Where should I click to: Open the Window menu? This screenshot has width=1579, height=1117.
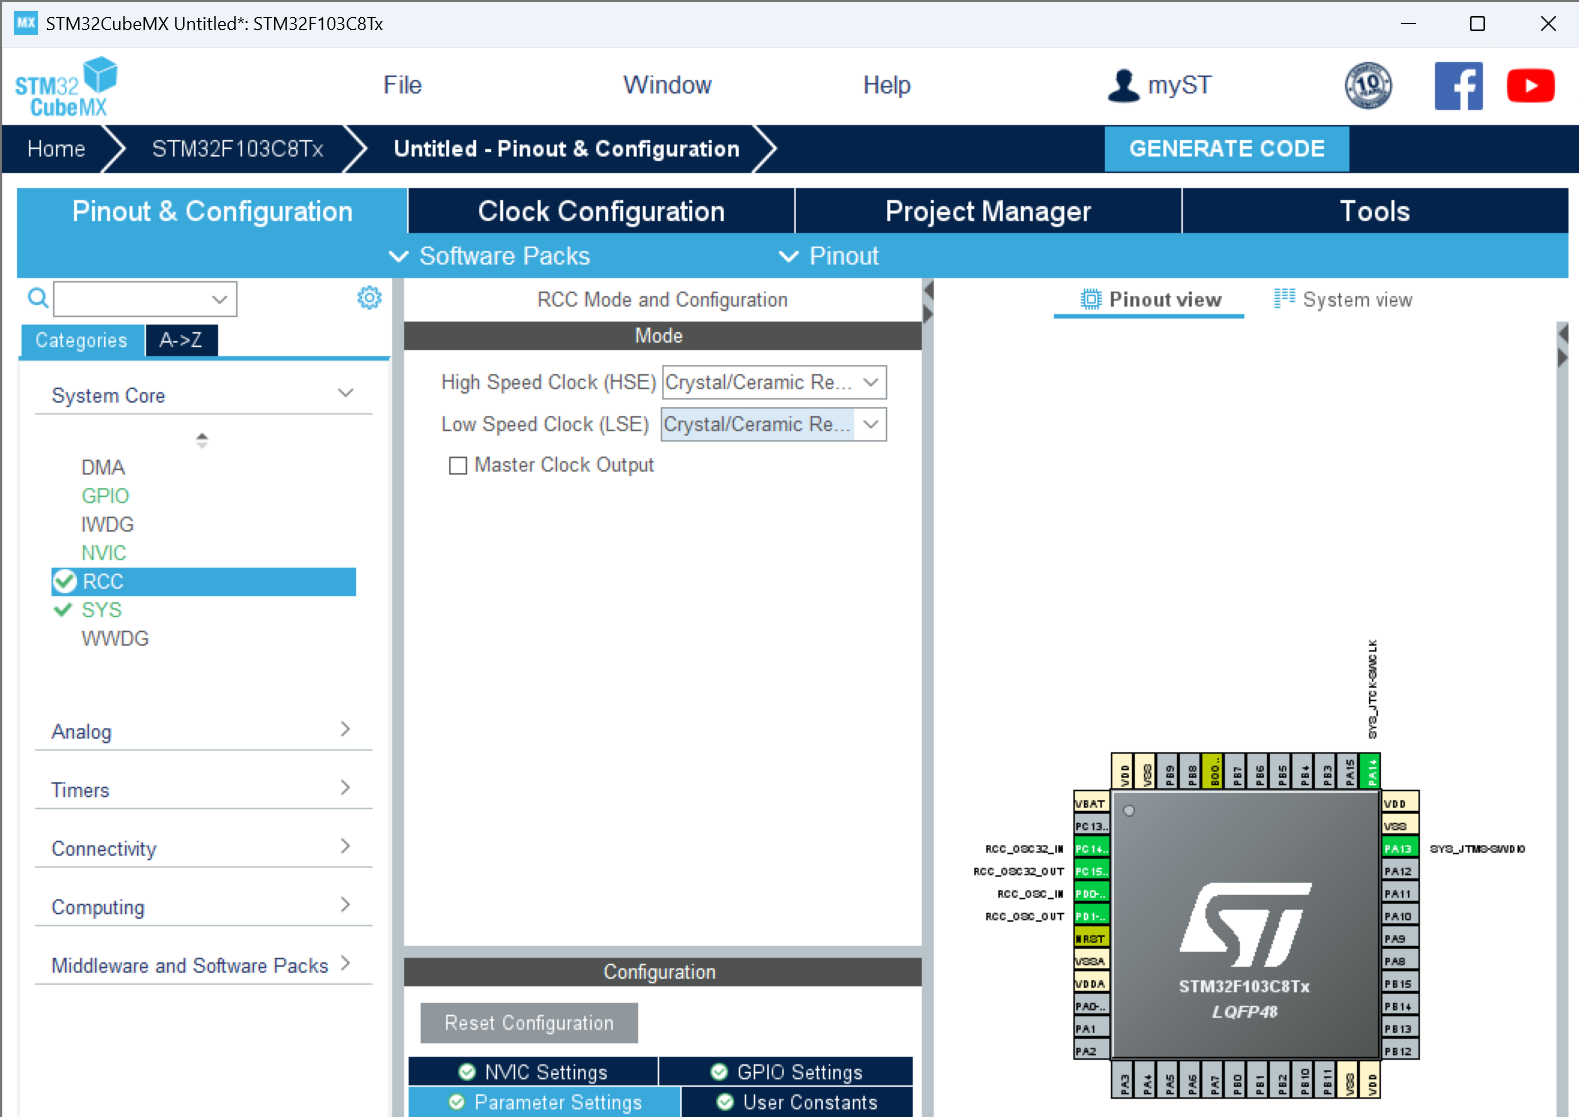(667, 85)
